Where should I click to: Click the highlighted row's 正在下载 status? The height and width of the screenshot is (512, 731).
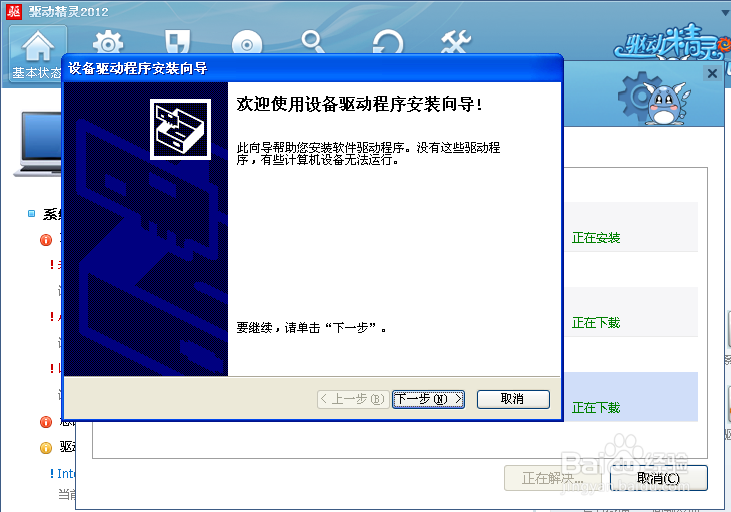tap(596, 408)
